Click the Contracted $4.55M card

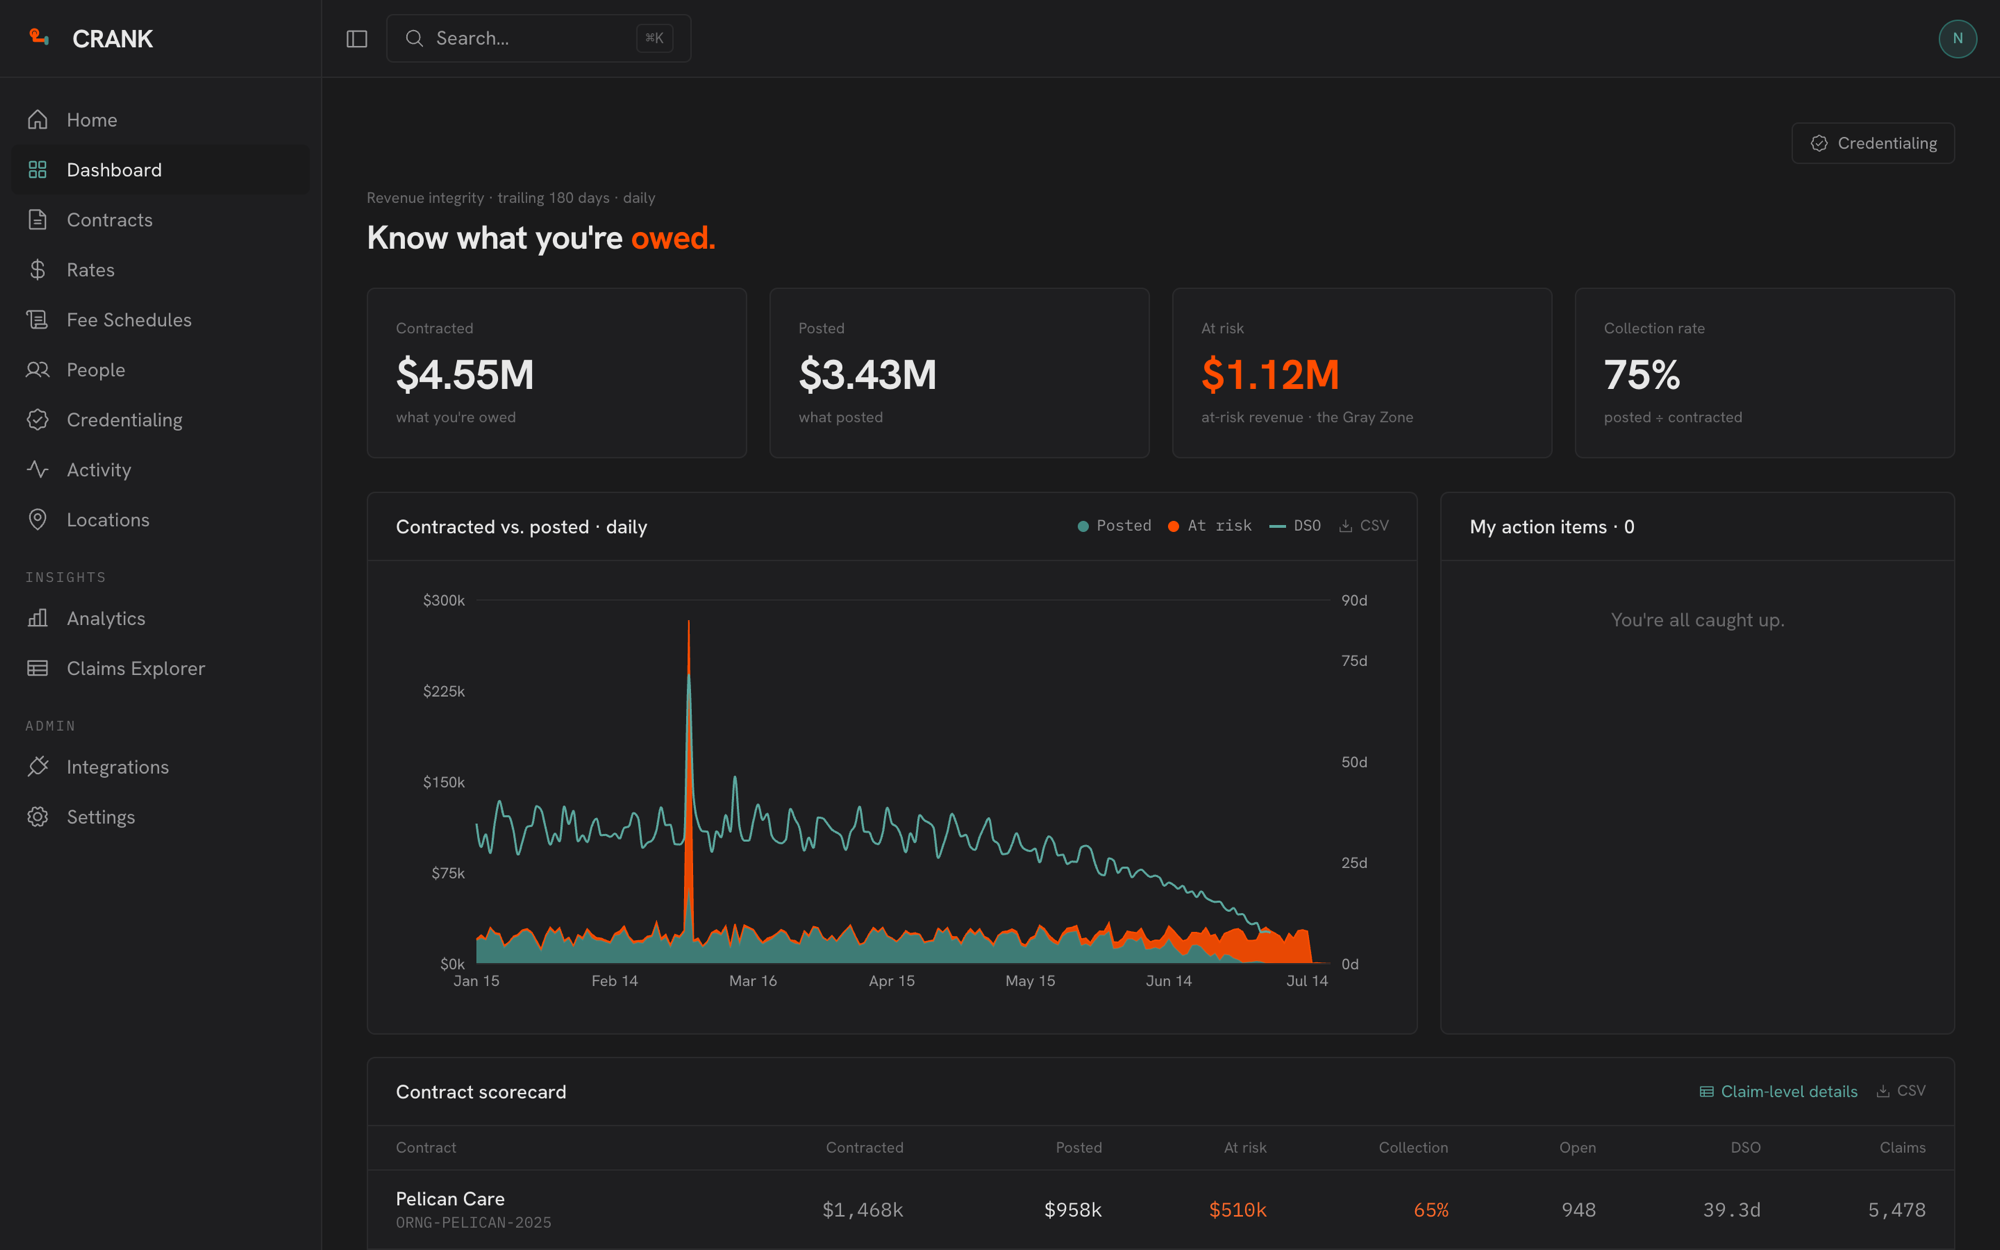(557, 373)
